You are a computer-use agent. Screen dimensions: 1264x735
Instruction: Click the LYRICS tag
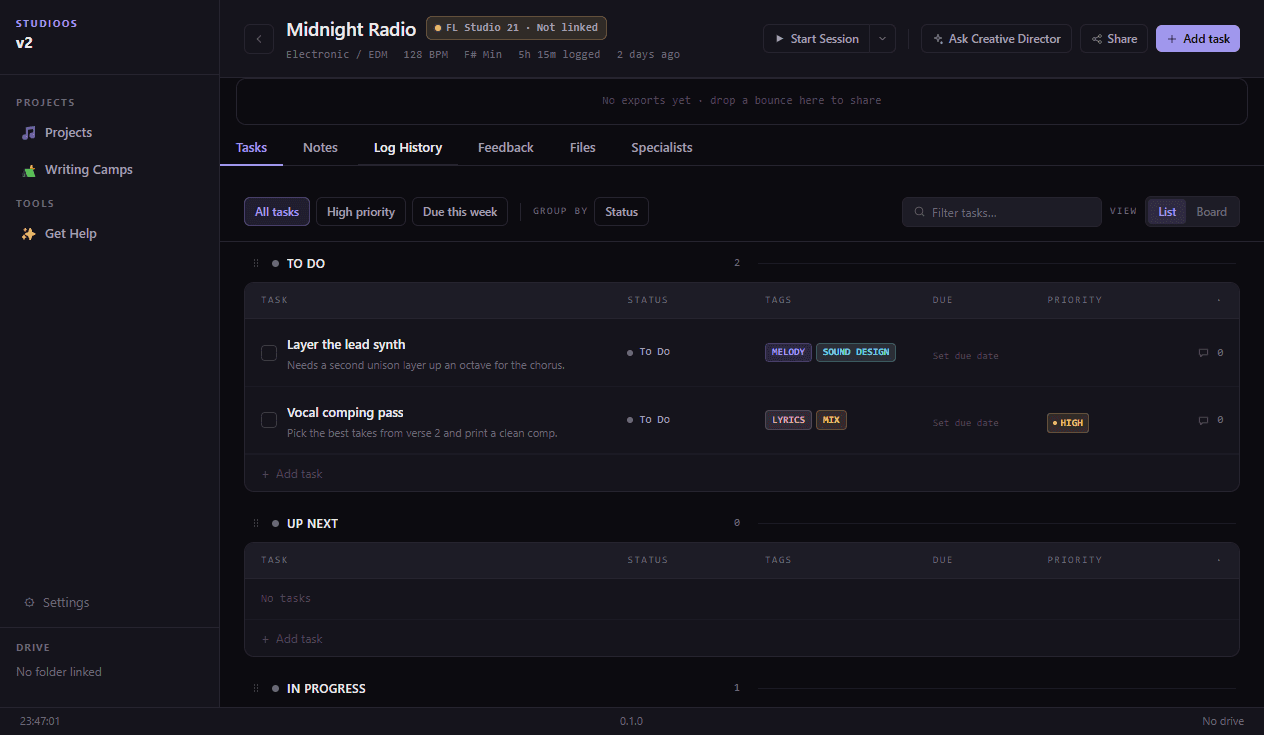point(788,420)
